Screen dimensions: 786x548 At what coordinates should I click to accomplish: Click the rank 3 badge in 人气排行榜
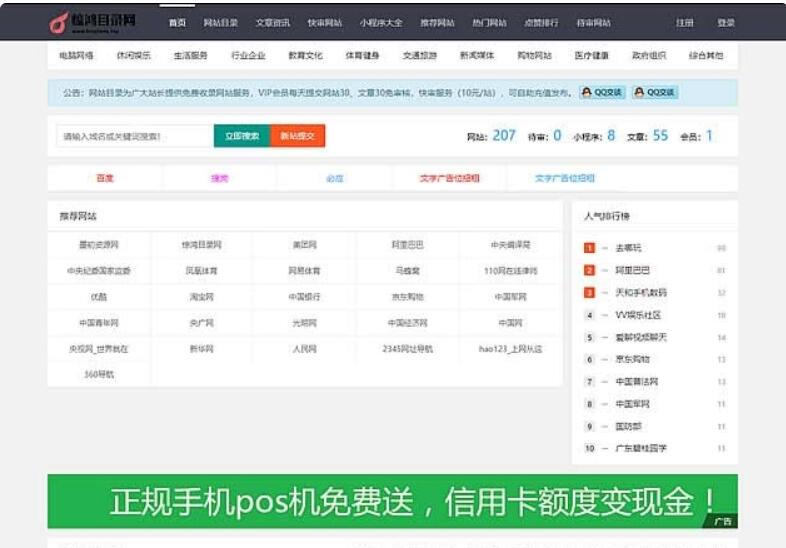(x=590, y=293)
